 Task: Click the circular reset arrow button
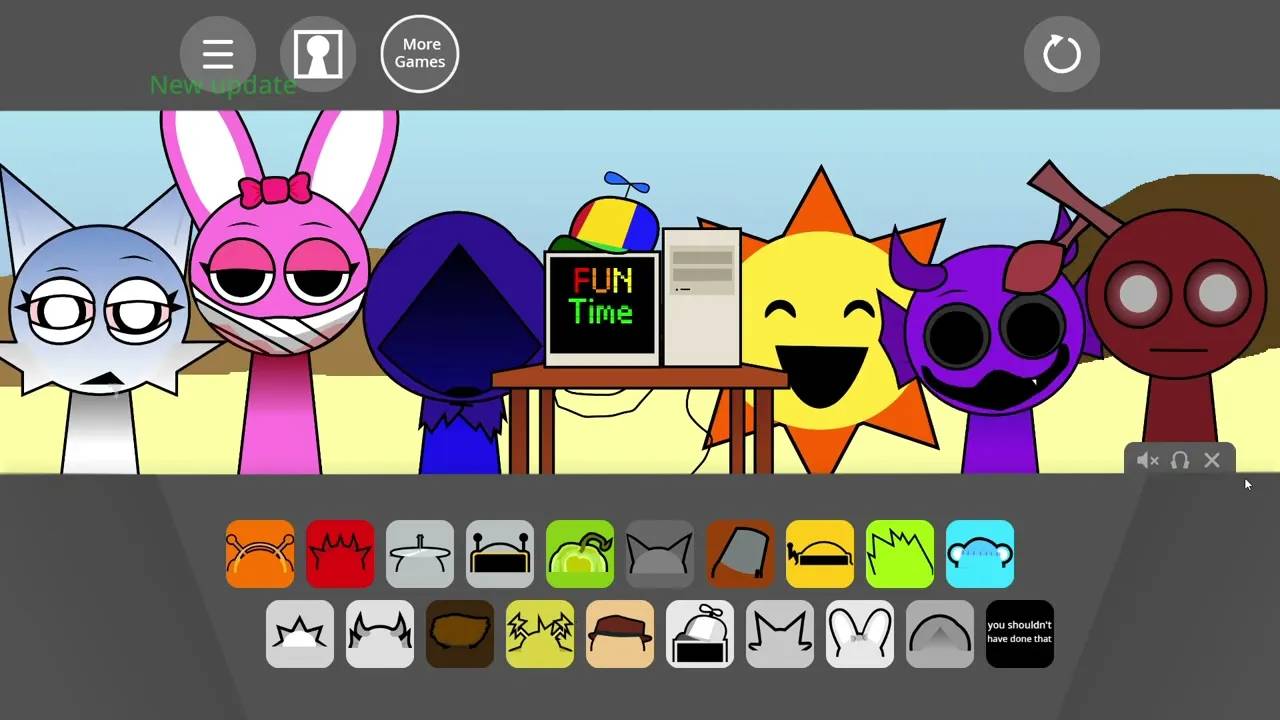pos(1062,54)
